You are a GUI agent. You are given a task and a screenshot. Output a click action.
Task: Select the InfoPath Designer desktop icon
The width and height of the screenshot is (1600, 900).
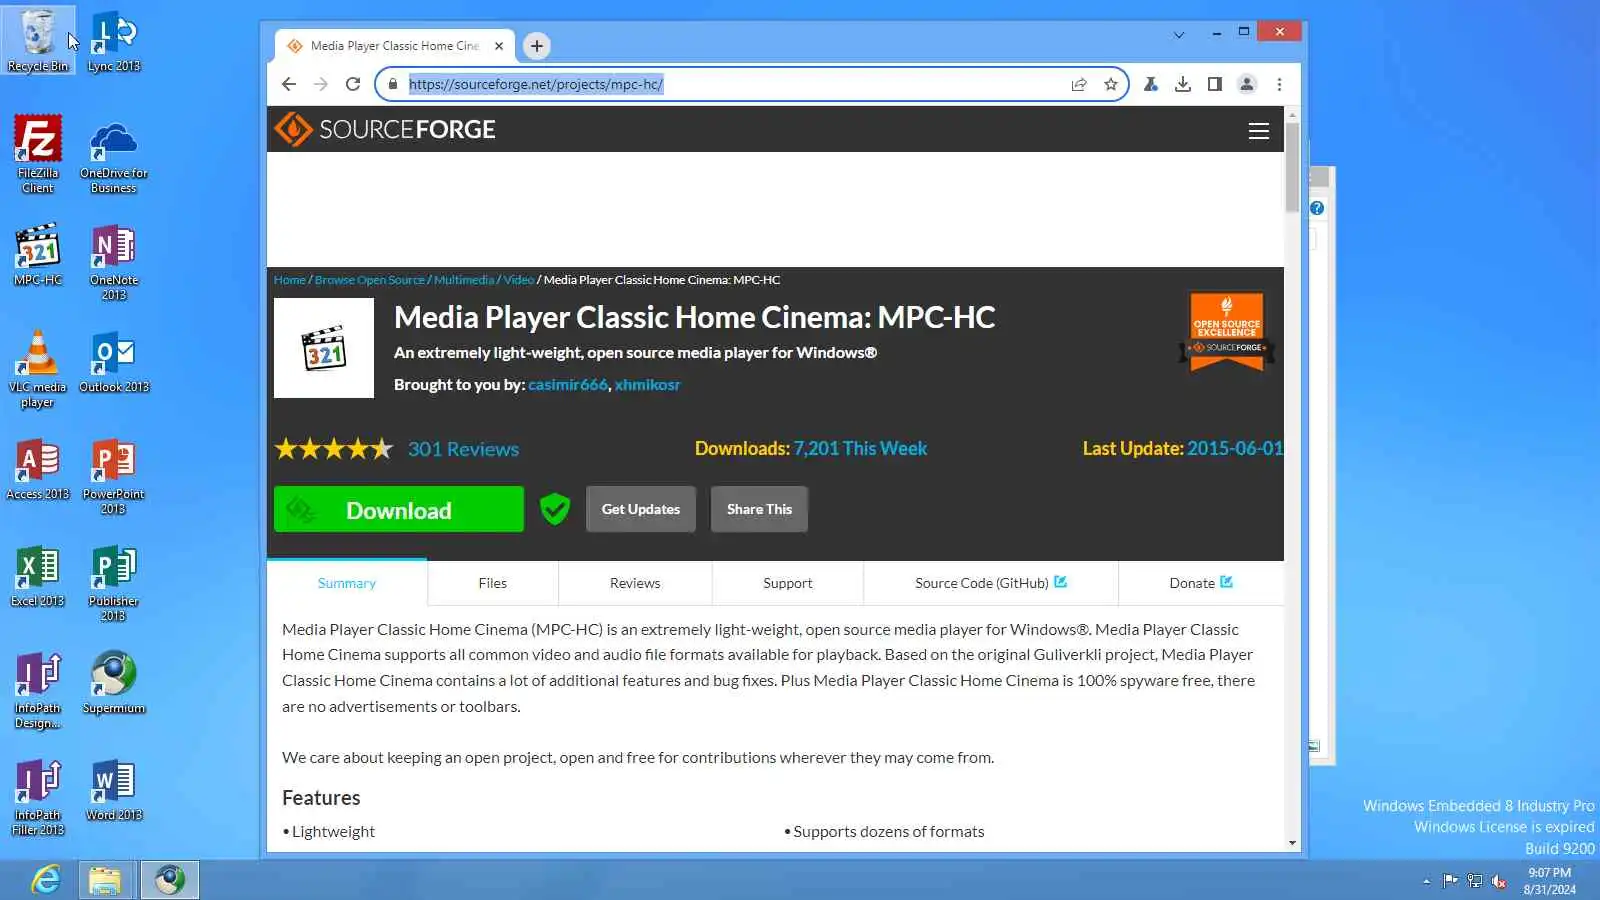pyautogui.click(x=38, y=689)
